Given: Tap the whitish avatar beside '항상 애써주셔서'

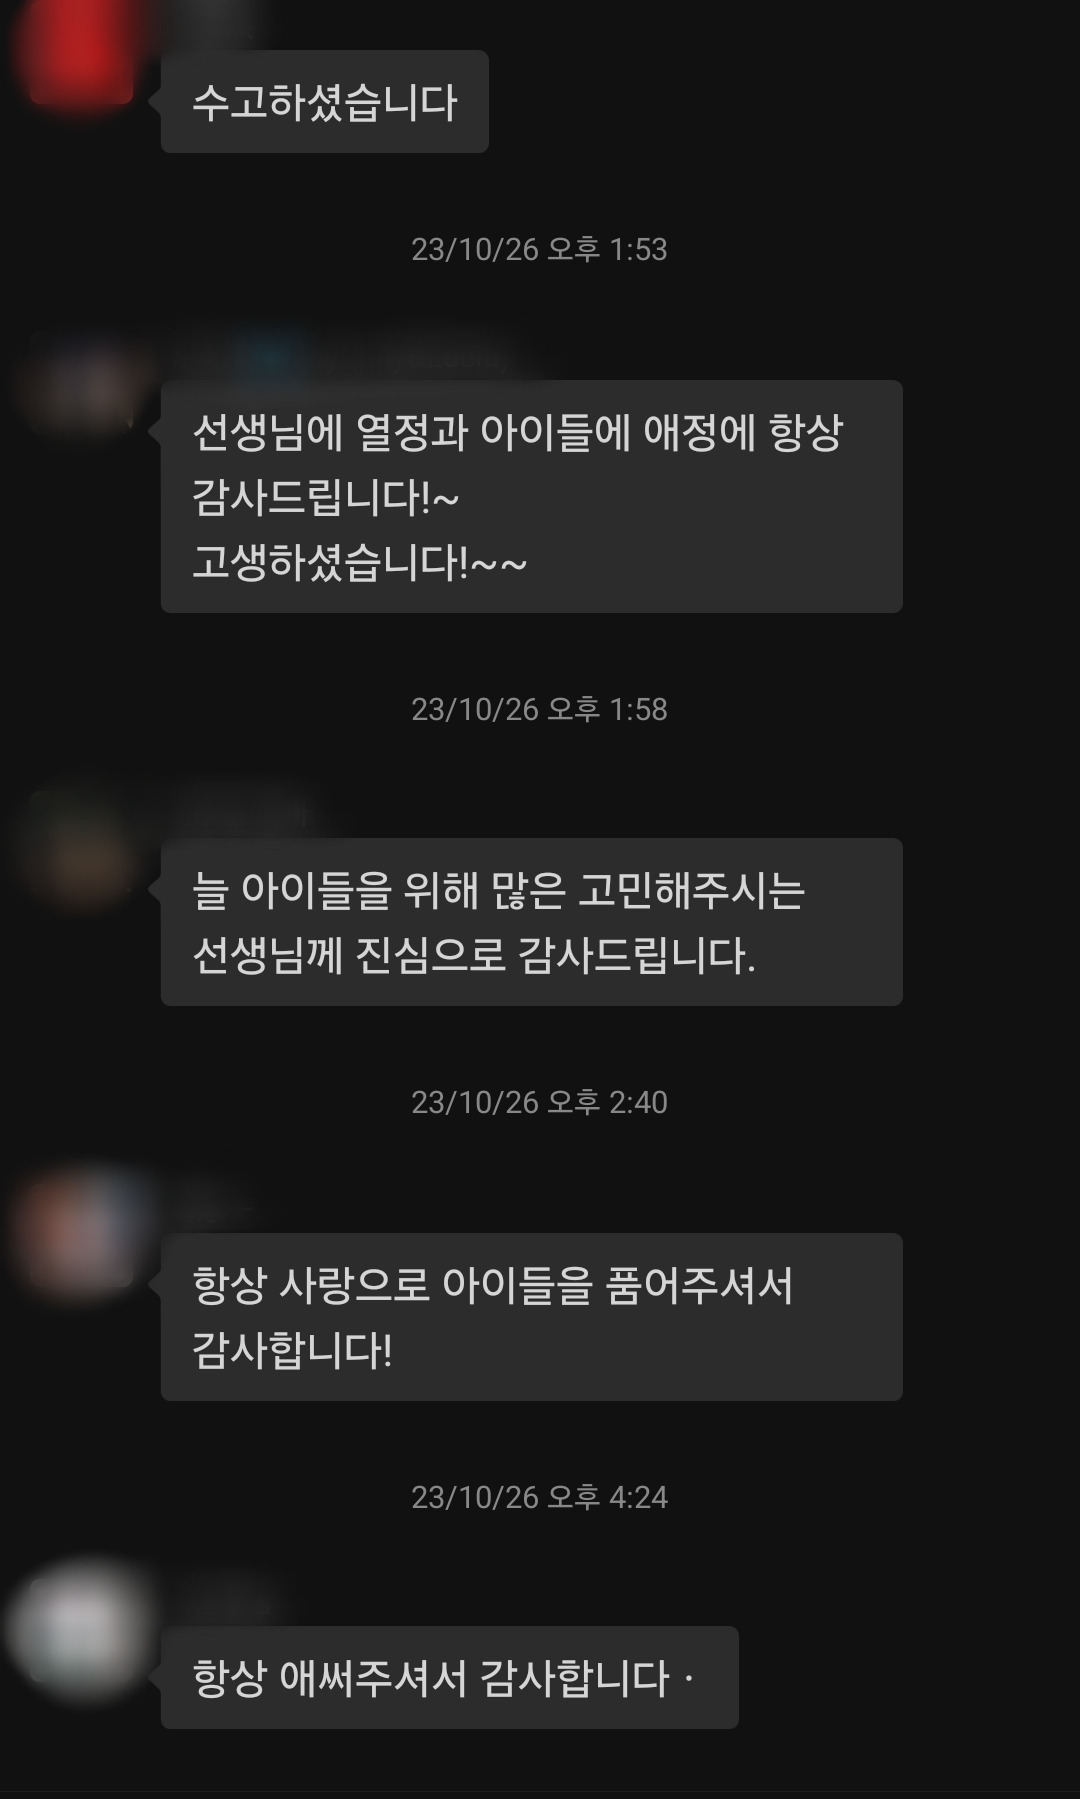Looking at the screenshot, I should [80, 1629].
